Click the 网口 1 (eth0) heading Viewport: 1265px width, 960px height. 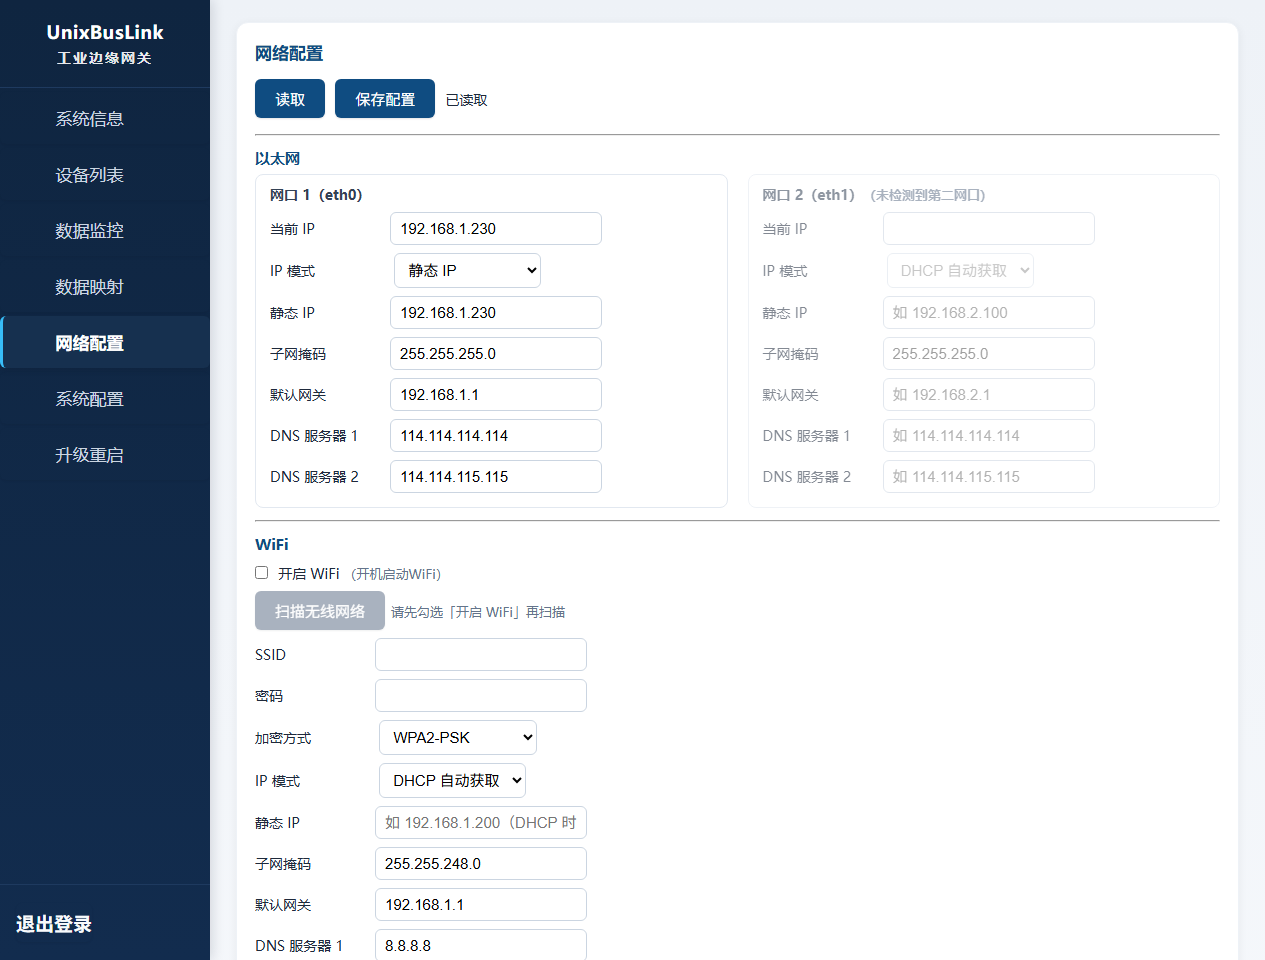[316, 195]
